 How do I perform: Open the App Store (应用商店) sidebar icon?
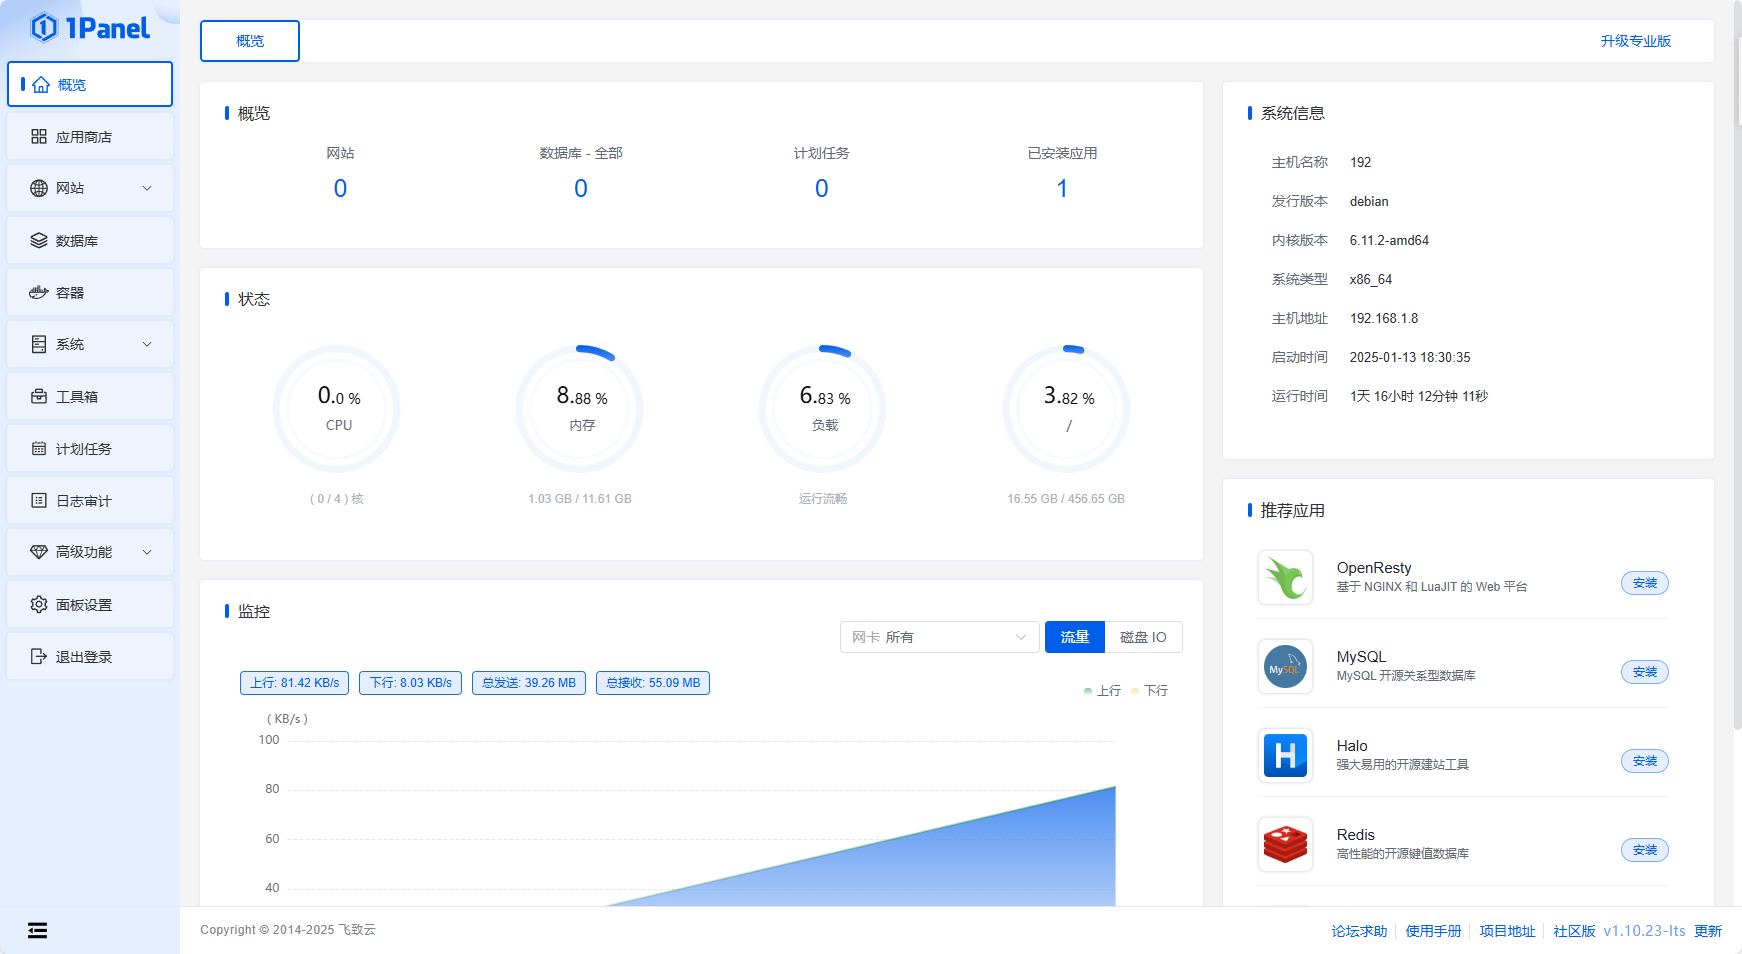coord(39,137)
